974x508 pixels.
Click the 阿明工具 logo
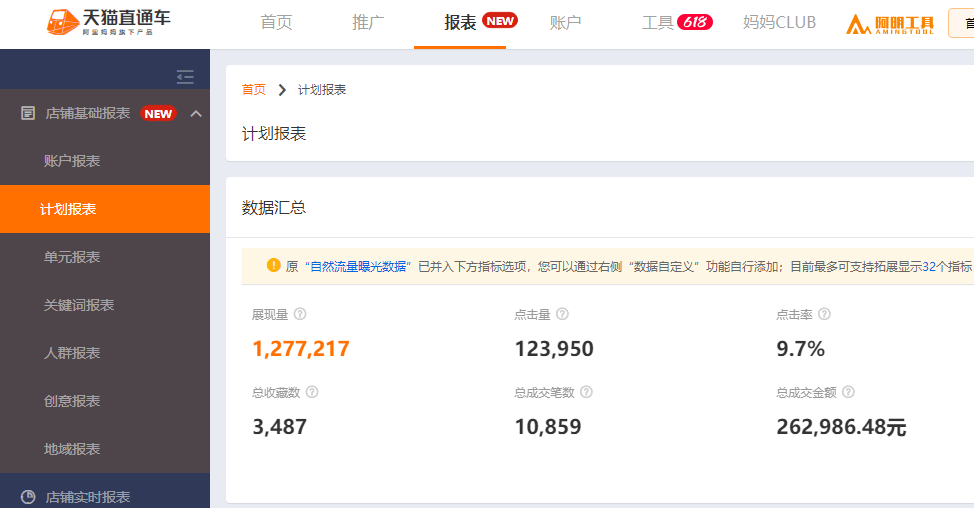click(890, 24)
